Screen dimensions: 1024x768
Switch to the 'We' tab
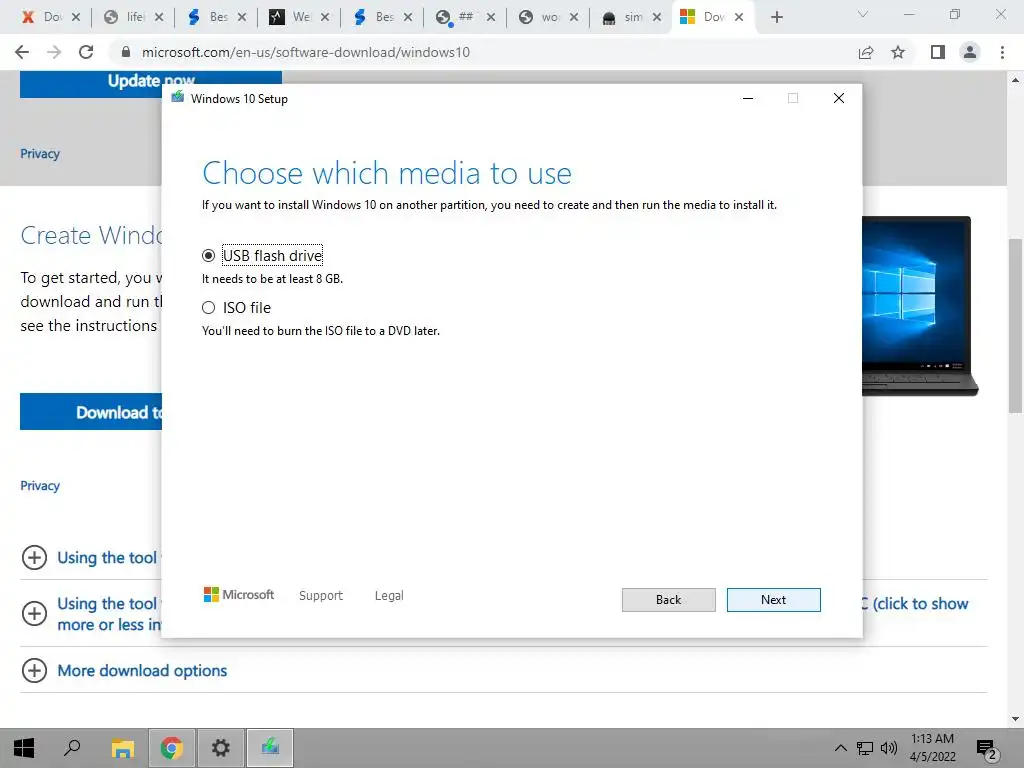click(x=291, y=17)
